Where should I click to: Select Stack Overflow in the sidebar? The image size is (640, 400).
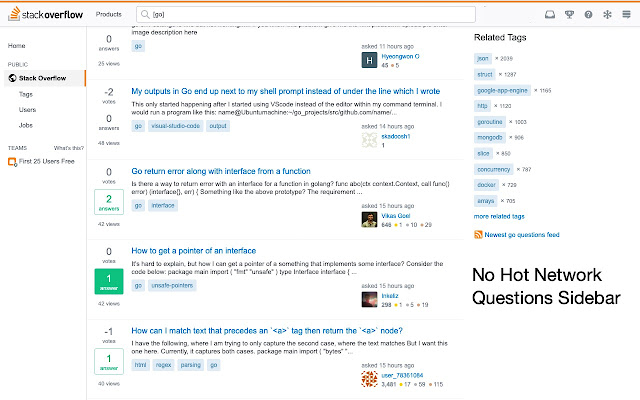(x=45, y=78)
